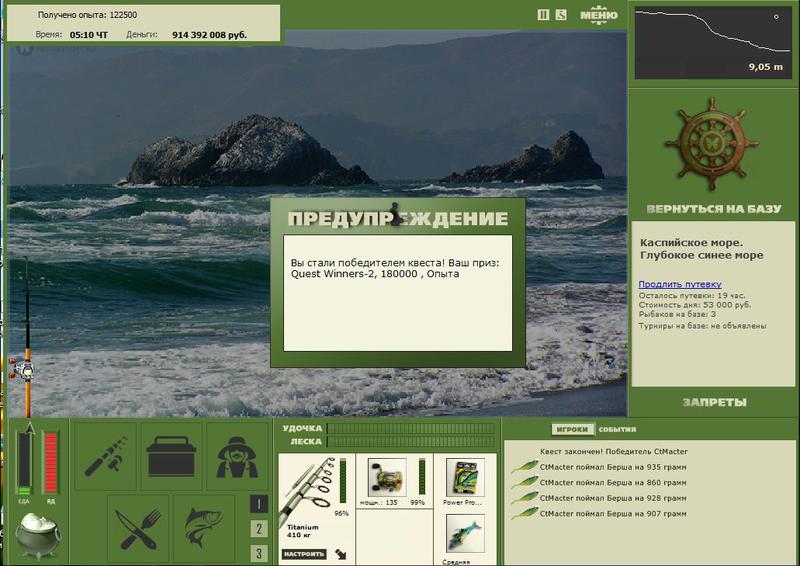Click the Предупреждение dialog message box
The width and height of the screenshot is (800, 566).
[x=397, y=293]
